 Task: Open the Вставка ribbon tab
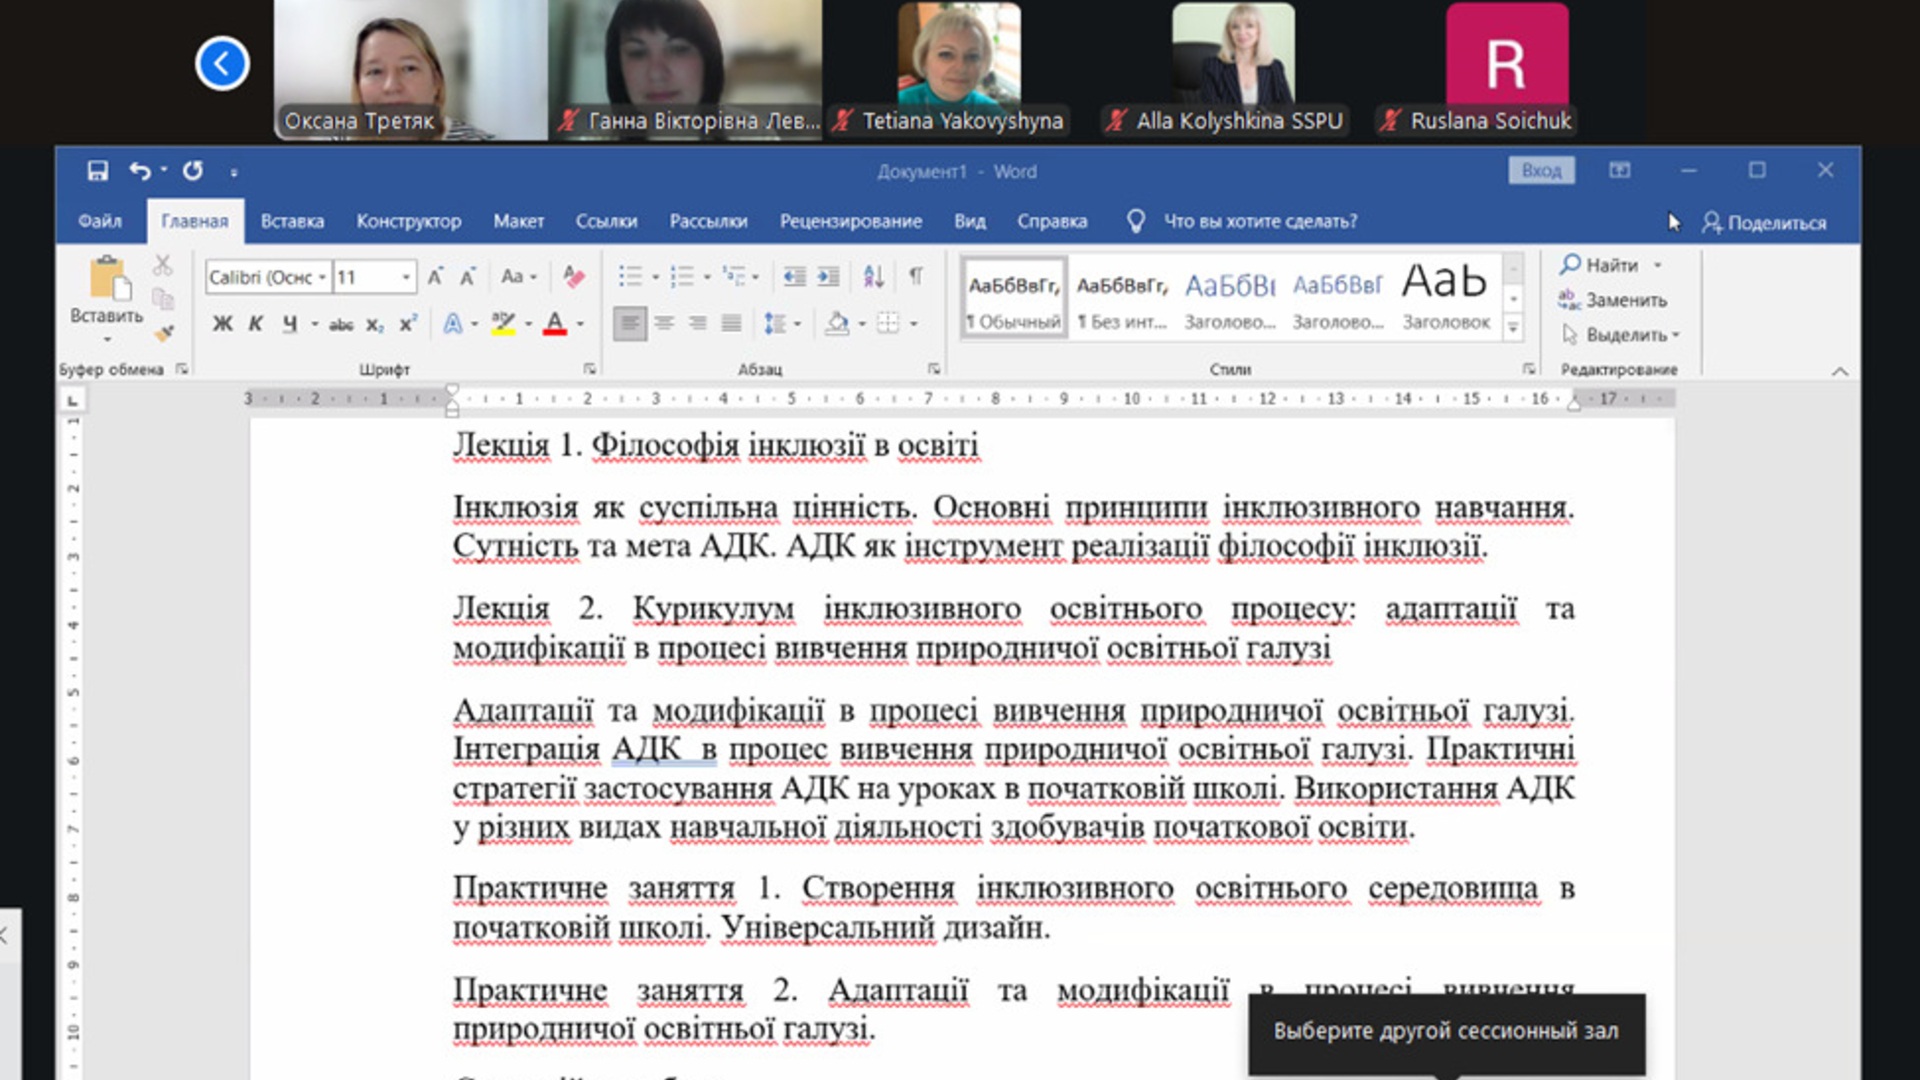click(x=292, y=221)
